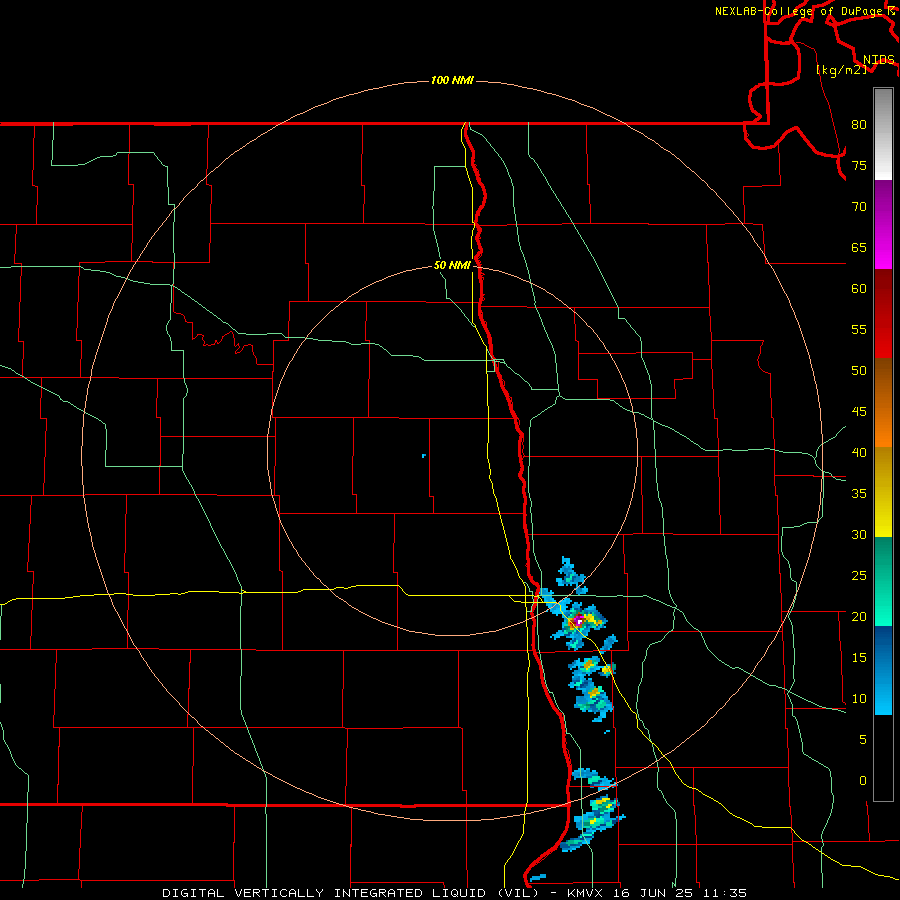Image resolution: width=900 pixels, height=900 pixels.
Task: Click the magenta-purple segment of the color bar
Action: [x=883, y=224]
